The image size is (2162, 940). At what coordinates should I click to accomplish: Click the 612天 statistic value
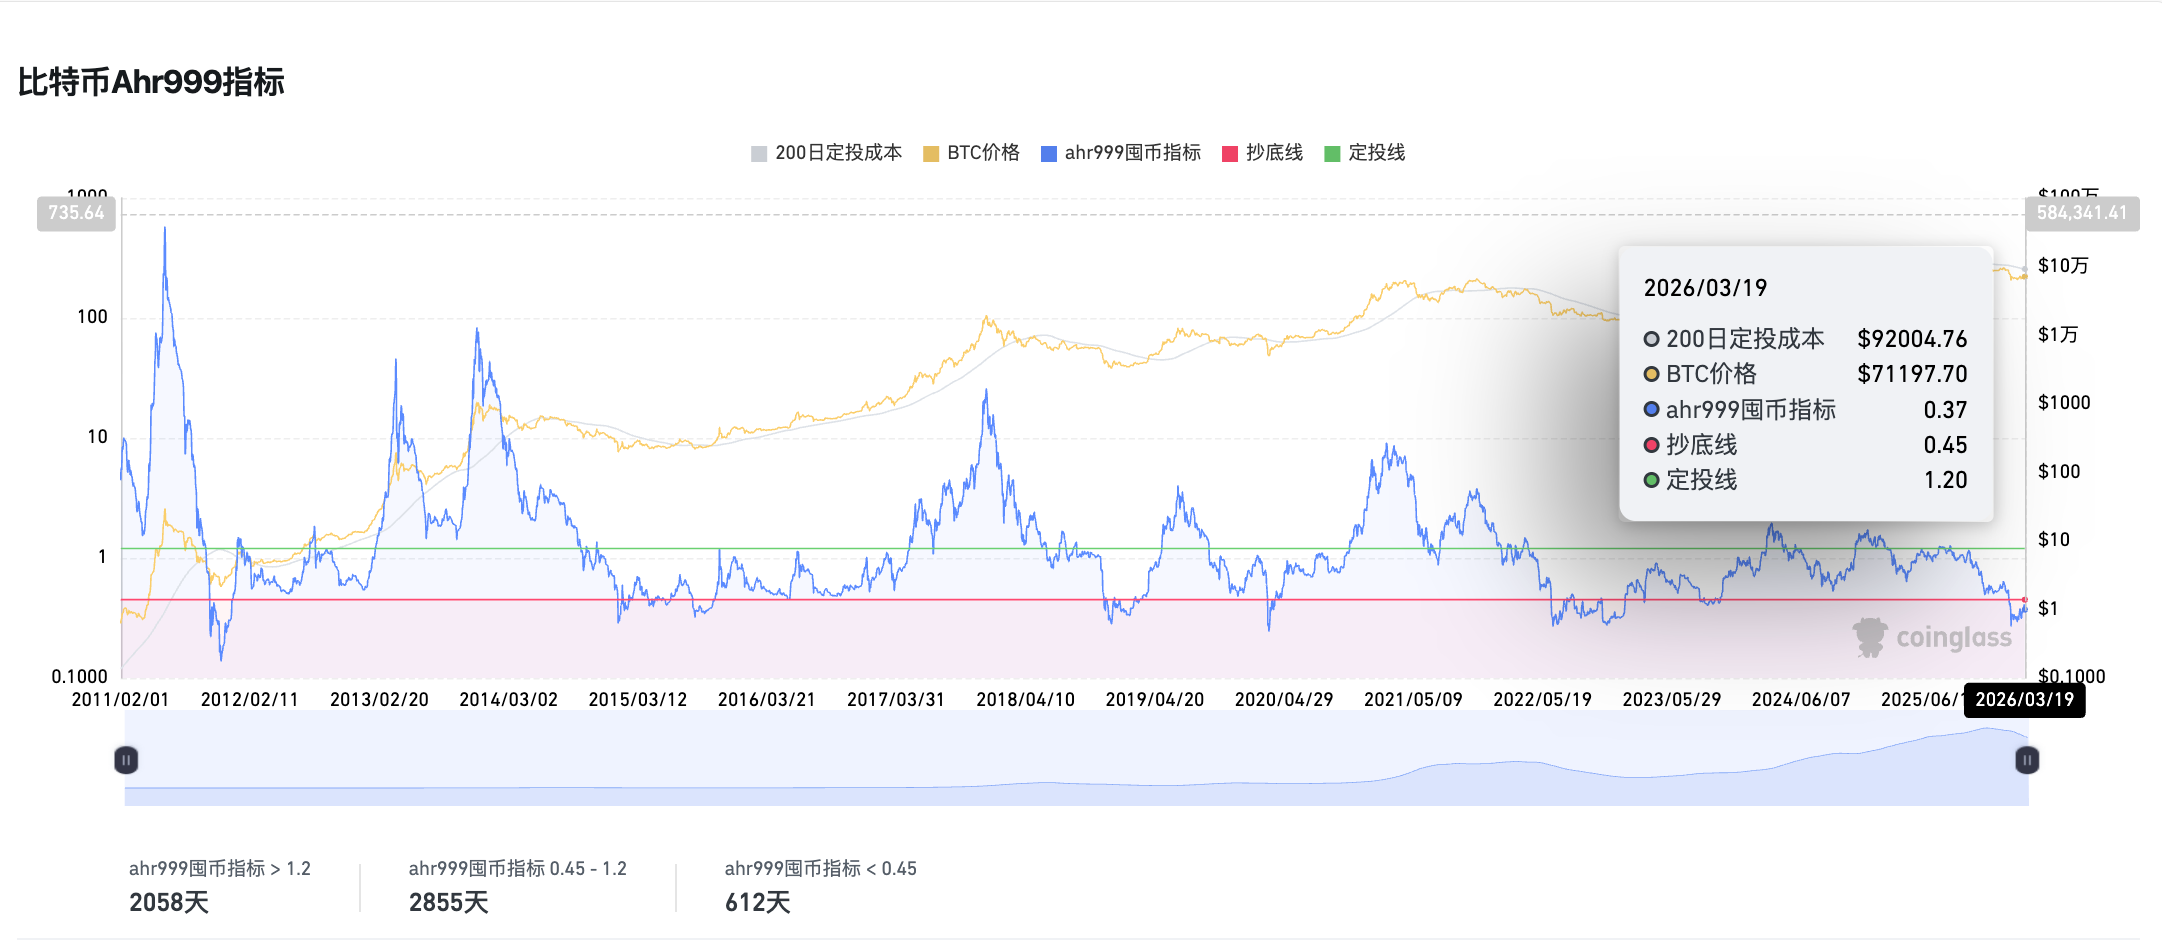[757, 903]
